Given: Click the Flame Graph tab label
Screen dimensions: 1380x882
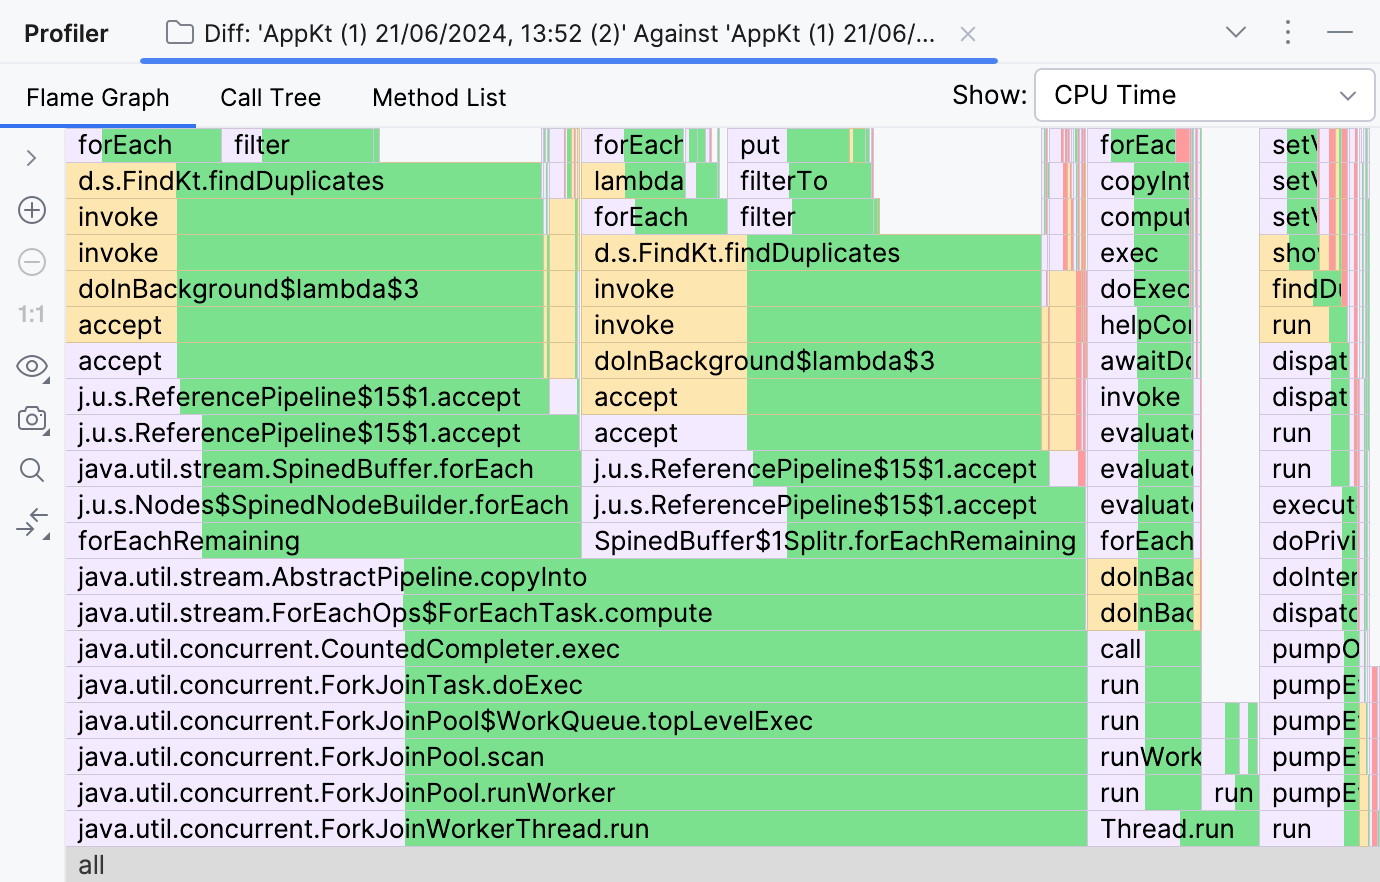Looking at the screenshot, I should (98, 97).
